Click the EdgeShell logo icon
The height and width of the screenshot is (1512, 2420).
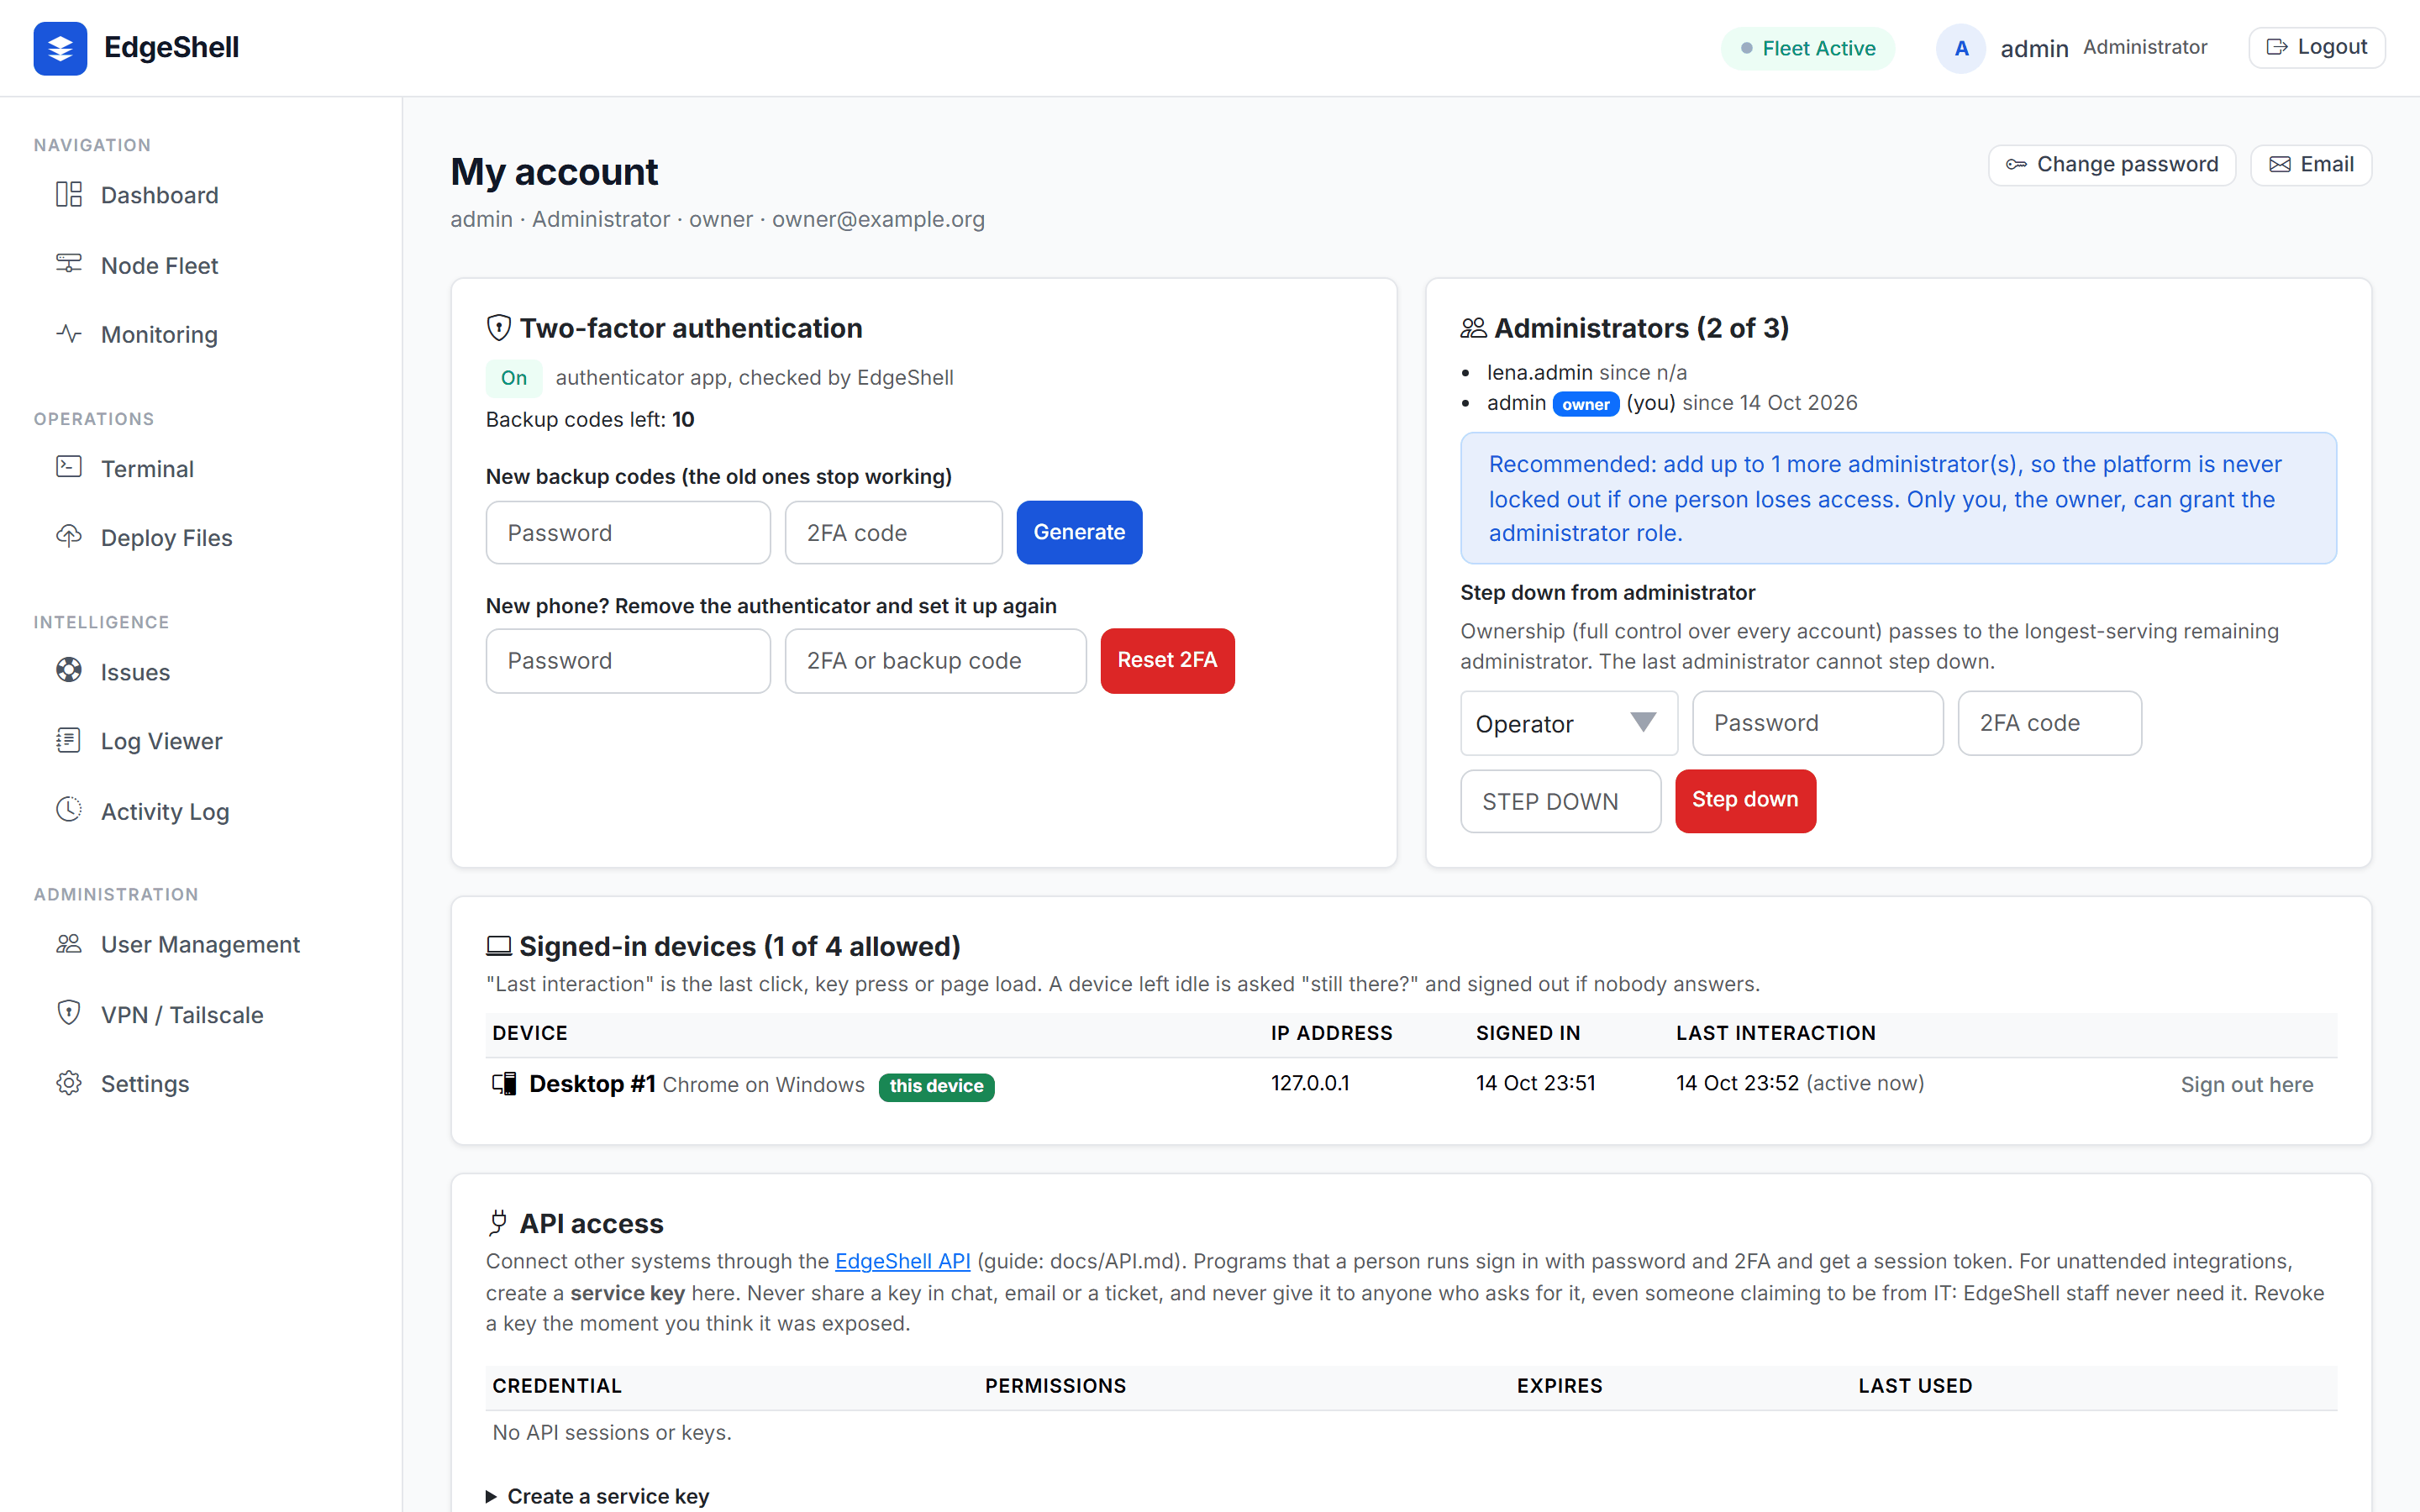coord(60,48)
